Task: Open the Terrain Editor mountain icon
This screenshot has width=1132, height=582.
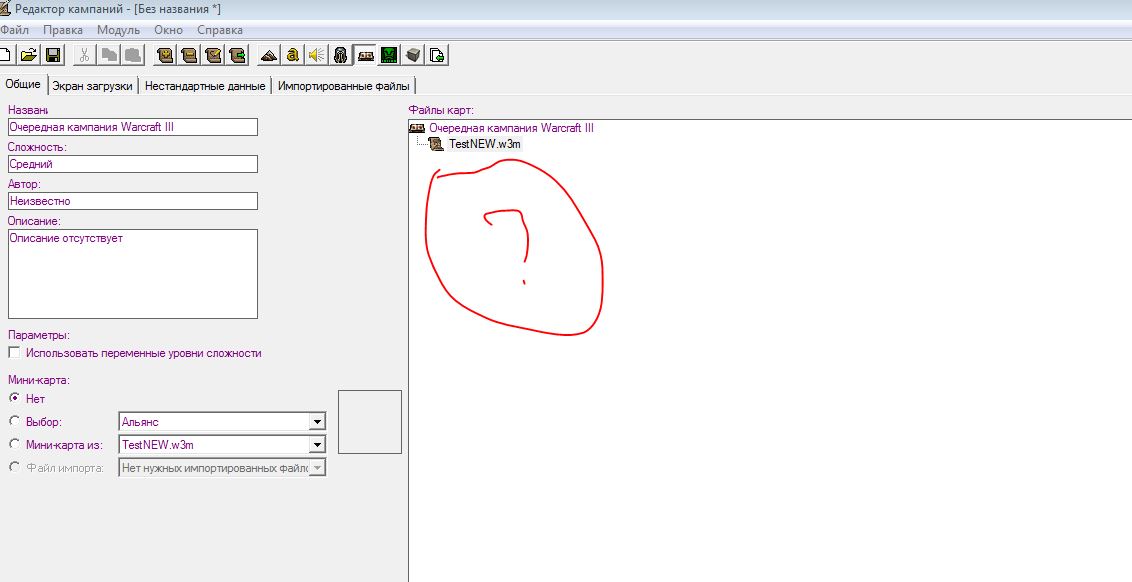Action: point(269,55)
